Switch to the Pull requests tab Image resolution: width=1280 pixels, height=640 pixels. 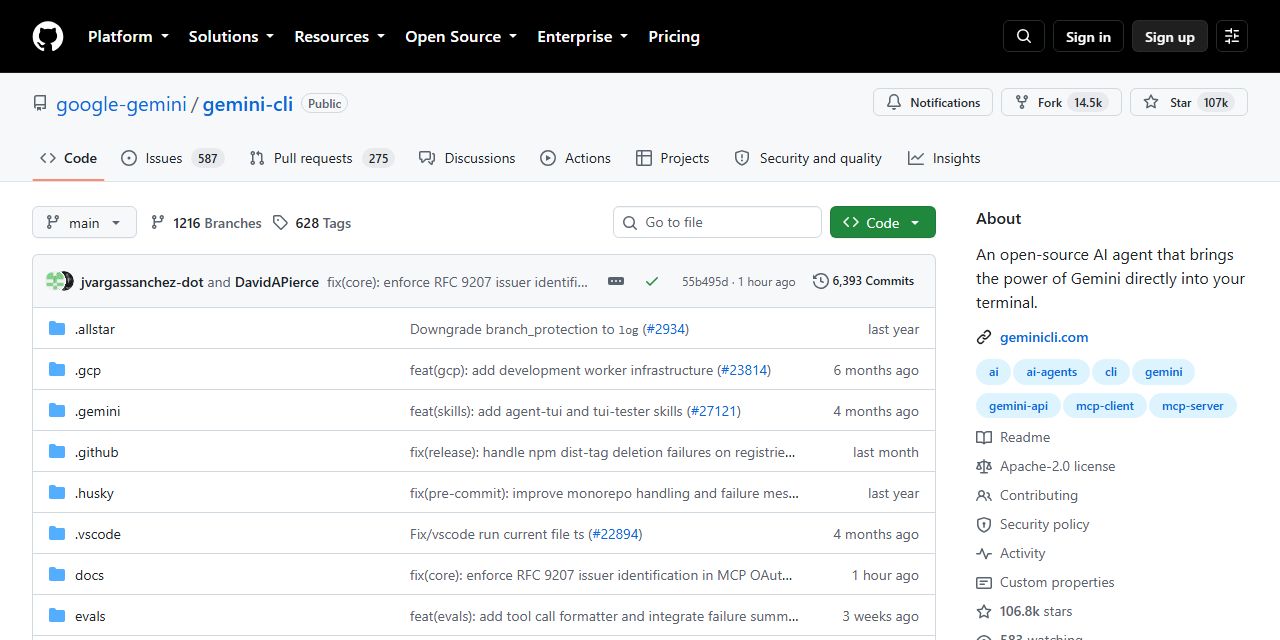321,158
